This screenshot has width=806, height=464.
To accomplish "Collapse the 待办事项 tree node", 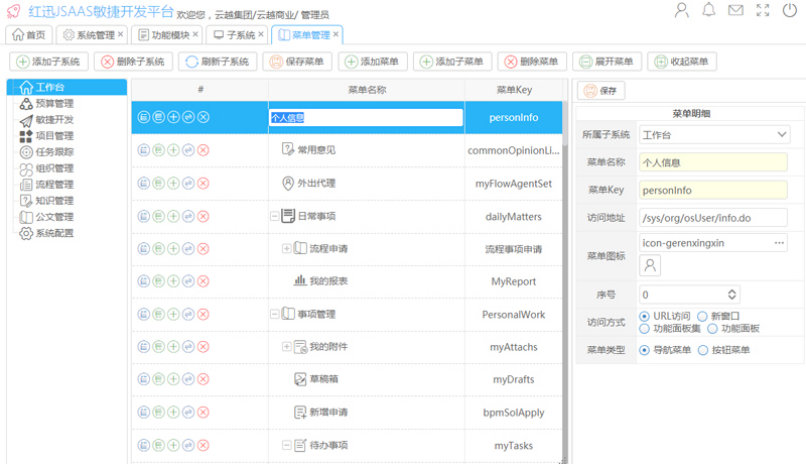I will 286,445.
